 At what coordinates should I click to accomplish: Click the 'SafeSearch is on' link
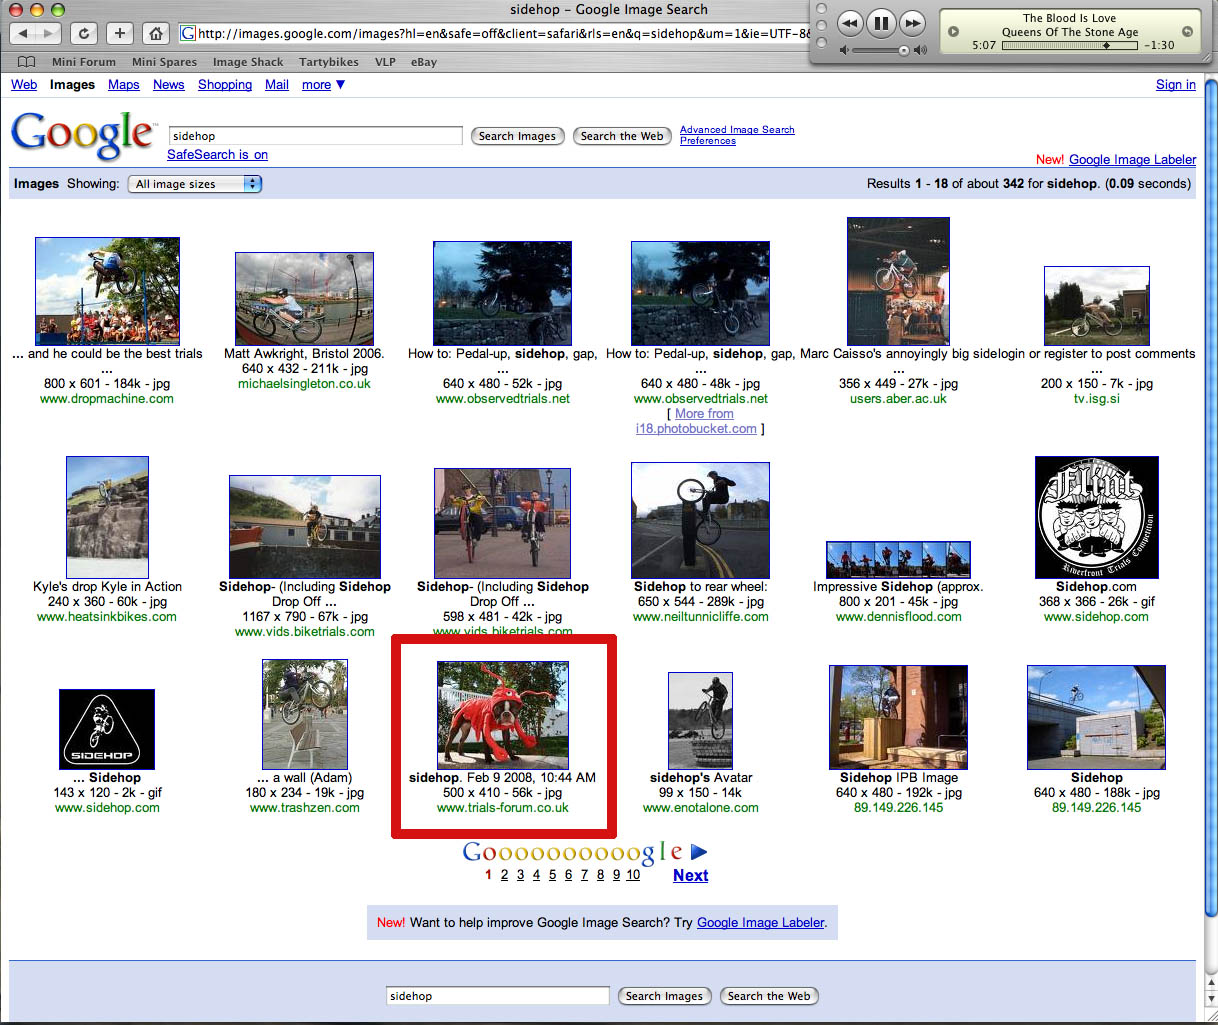point(217,155)
